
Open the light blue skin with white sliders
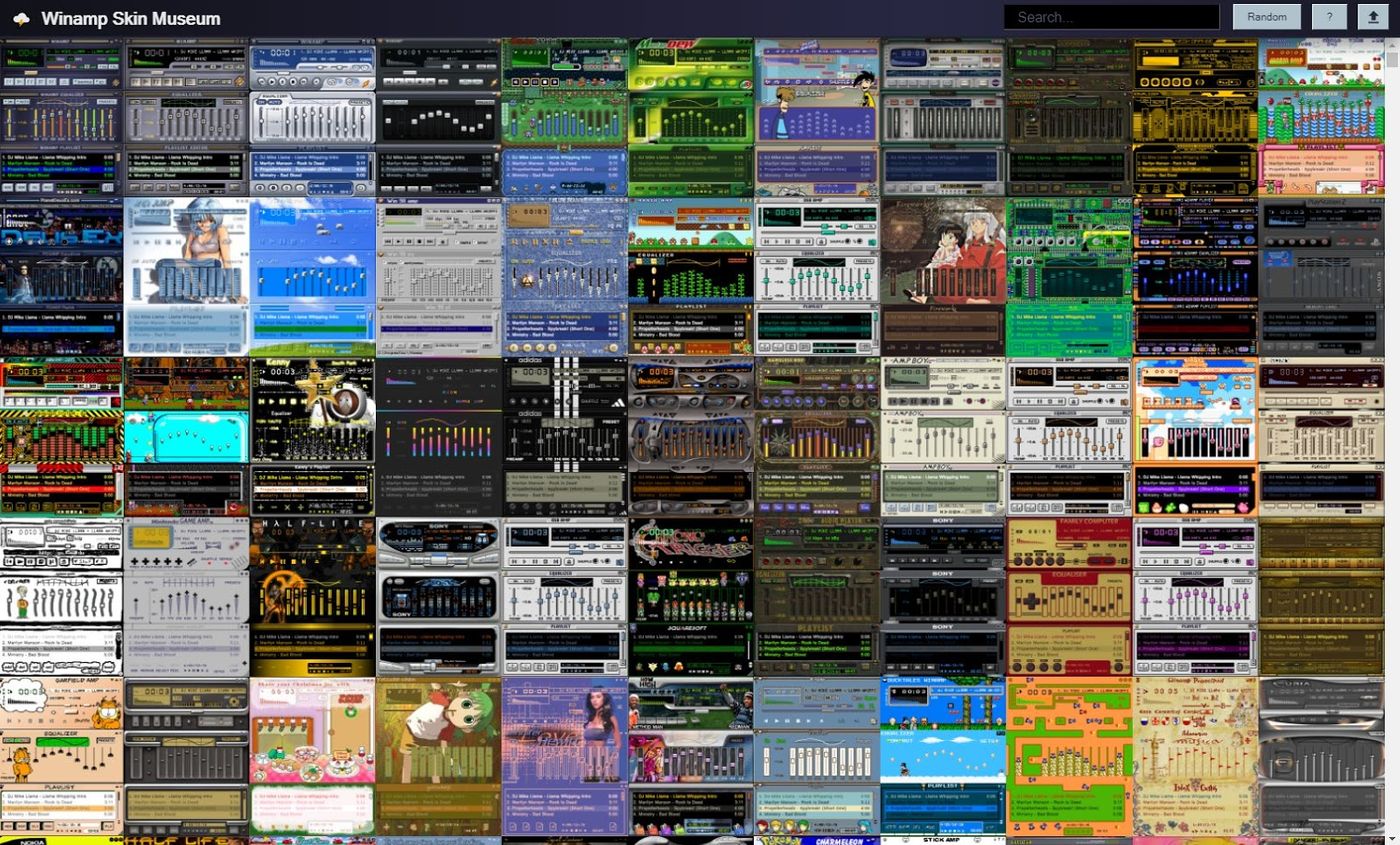tap(817, 757)
